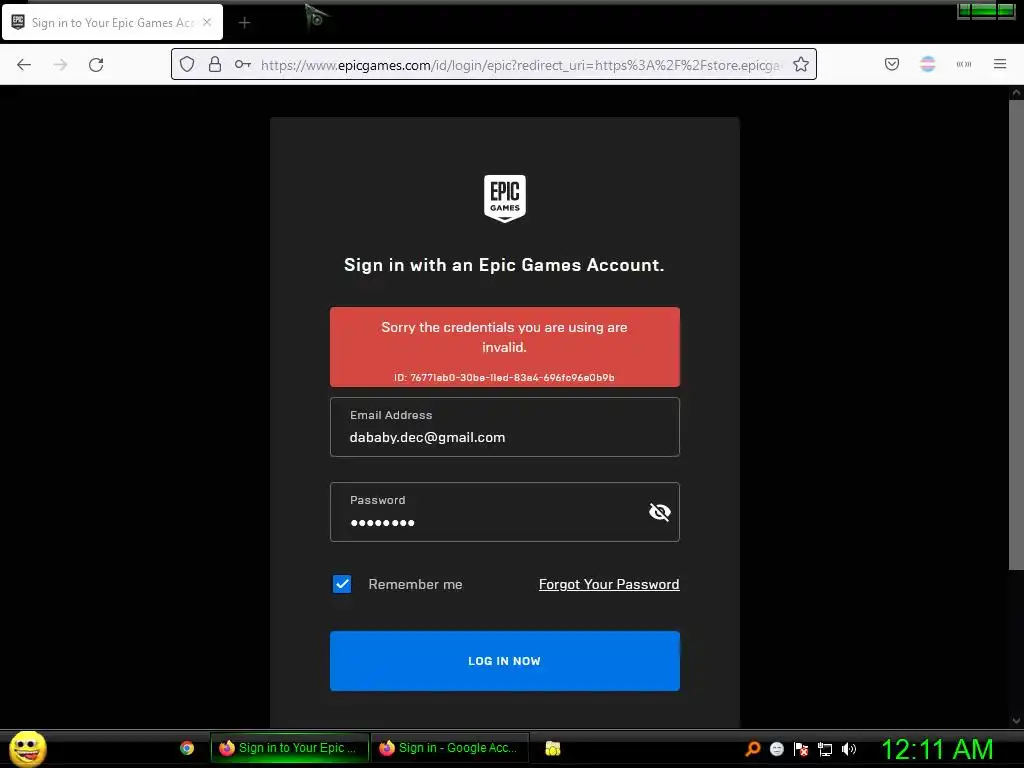Open the white round tray icon
Screen dimensions: 1024x768
(x=776, y=749)
